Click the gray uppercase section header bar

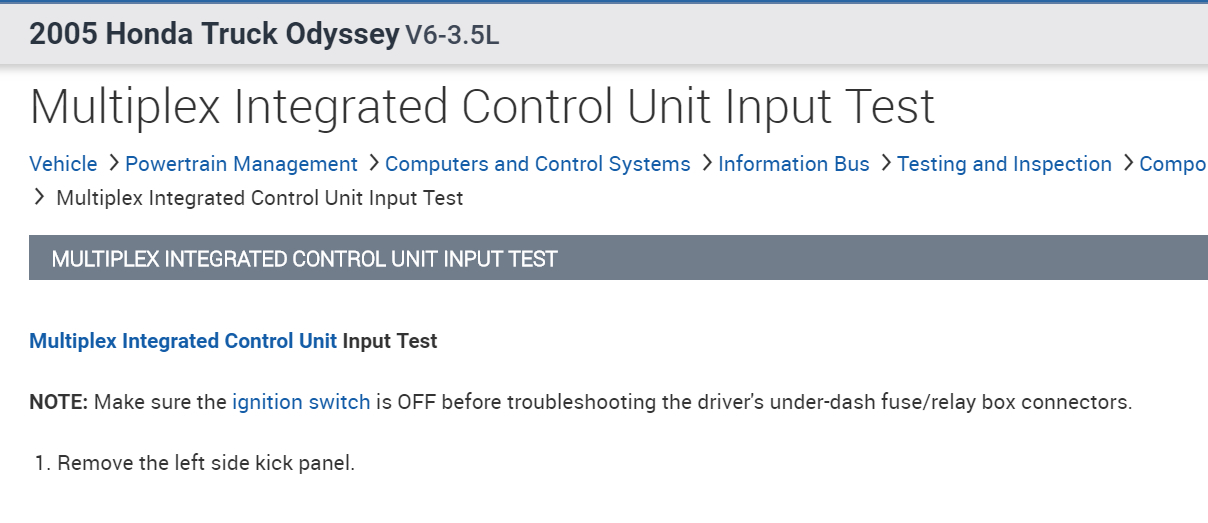[618, 259]
